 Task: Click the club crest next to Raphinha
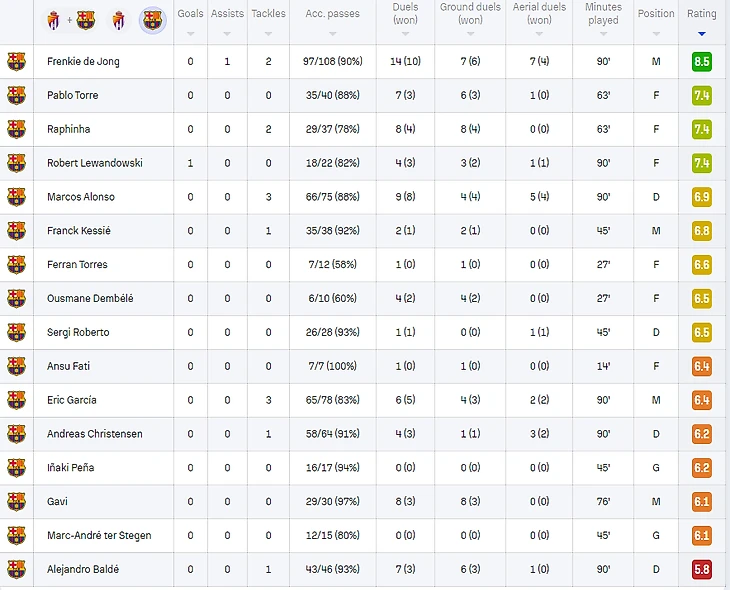click(16, 130)
